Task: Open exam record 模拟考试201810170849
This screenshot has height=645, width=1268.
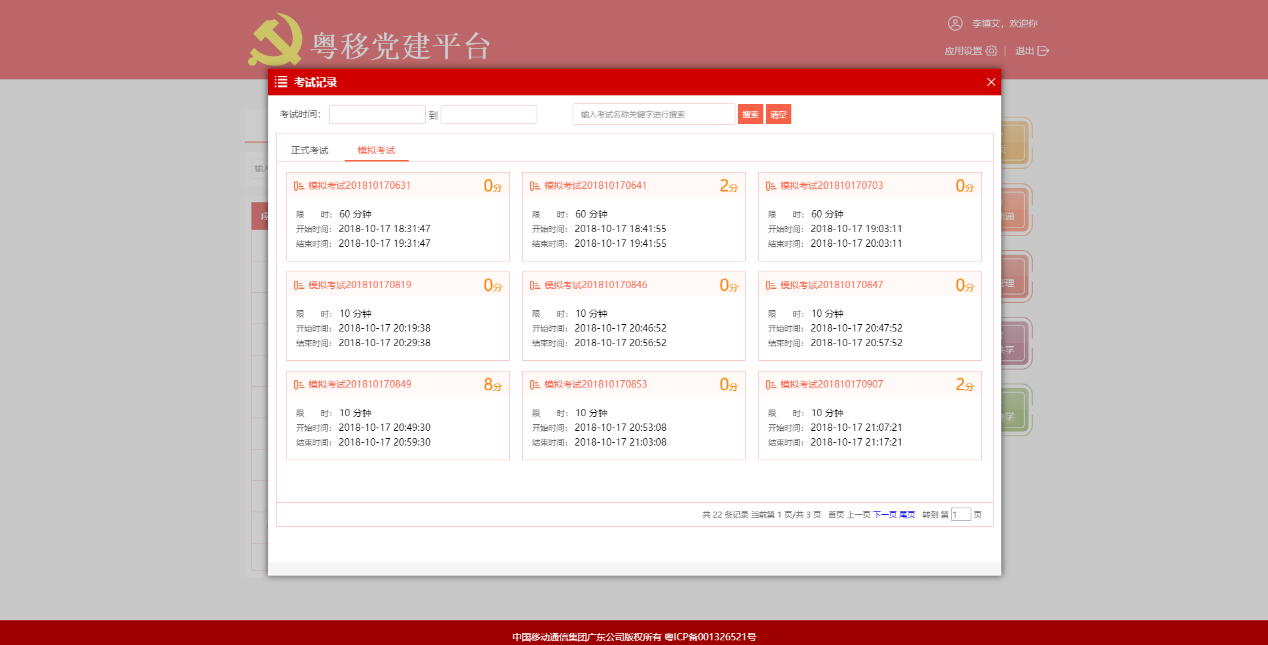Action: pyautogui.click(x=359, y=384)
